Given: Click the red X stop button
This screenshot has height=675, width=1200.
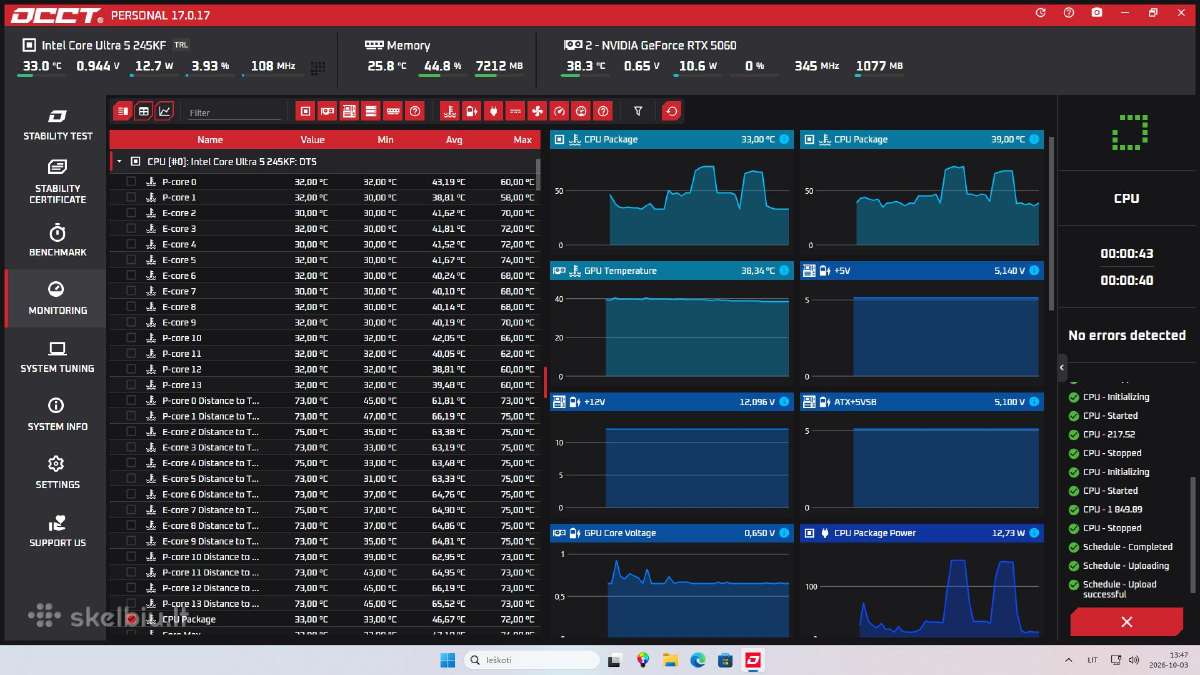Looking at the screenshot, I should click(x=1126, y=622).
